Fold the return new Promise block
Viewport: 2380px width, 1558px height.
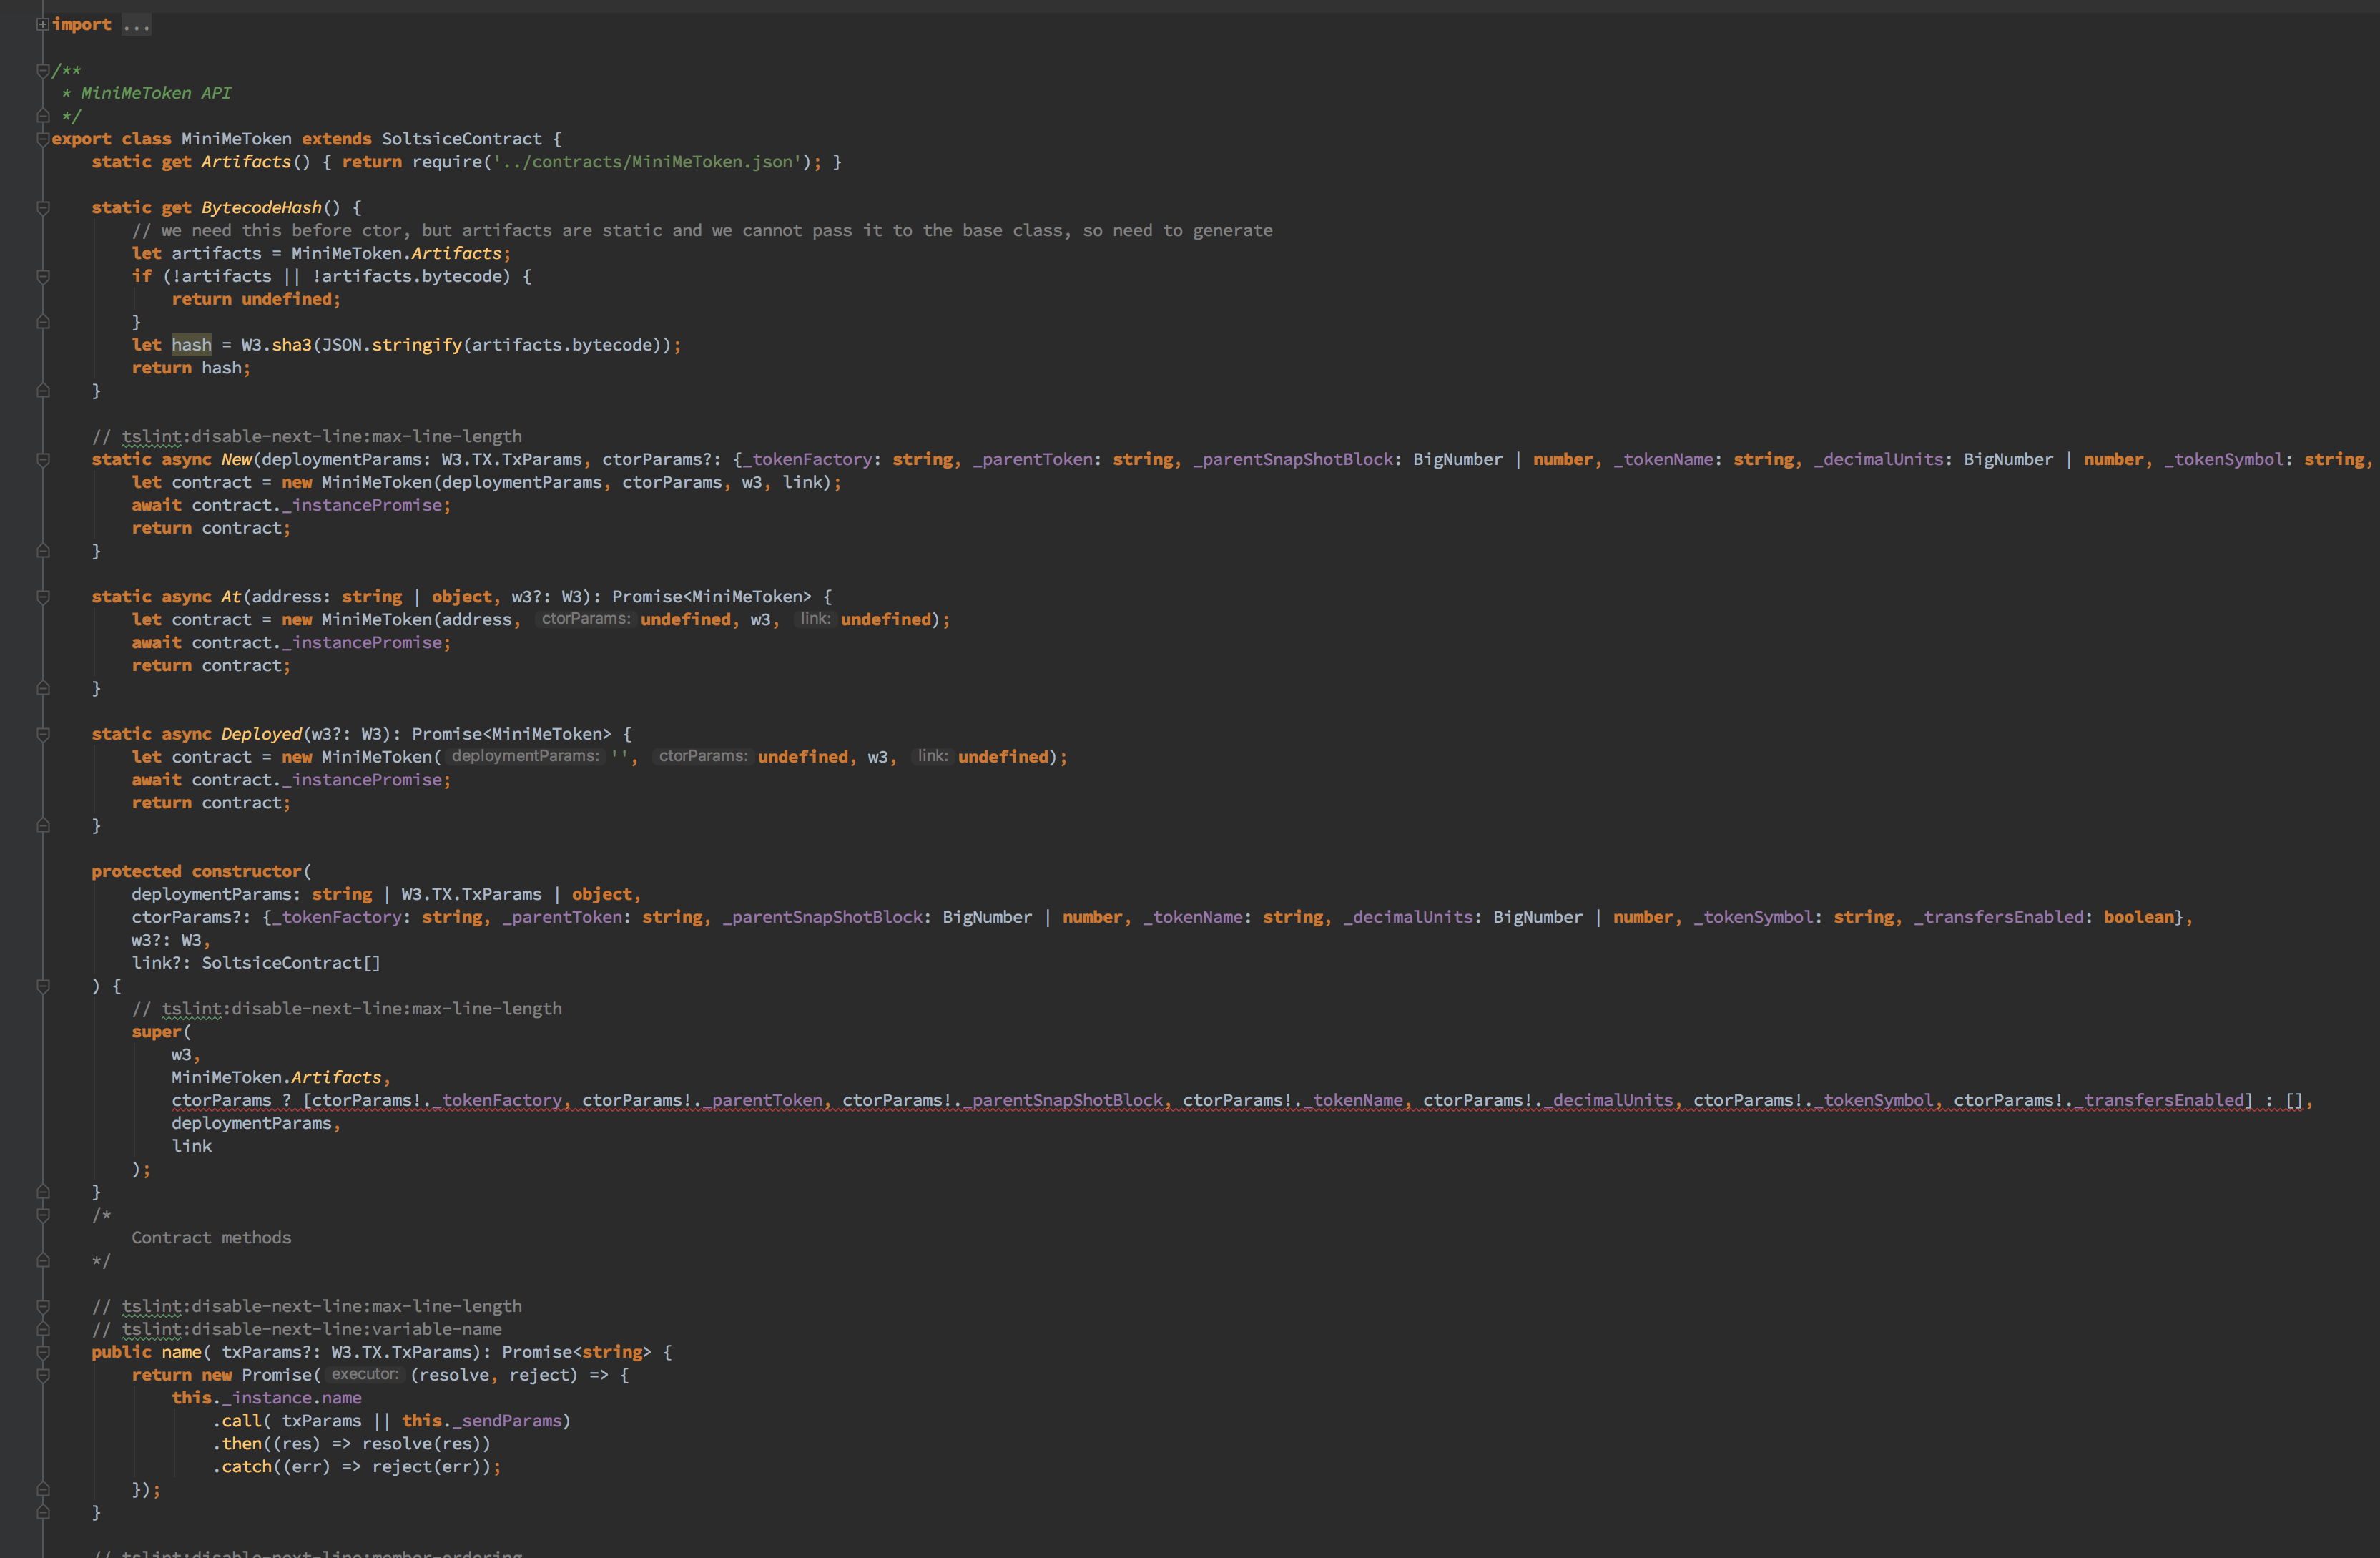click(43, 1375)
